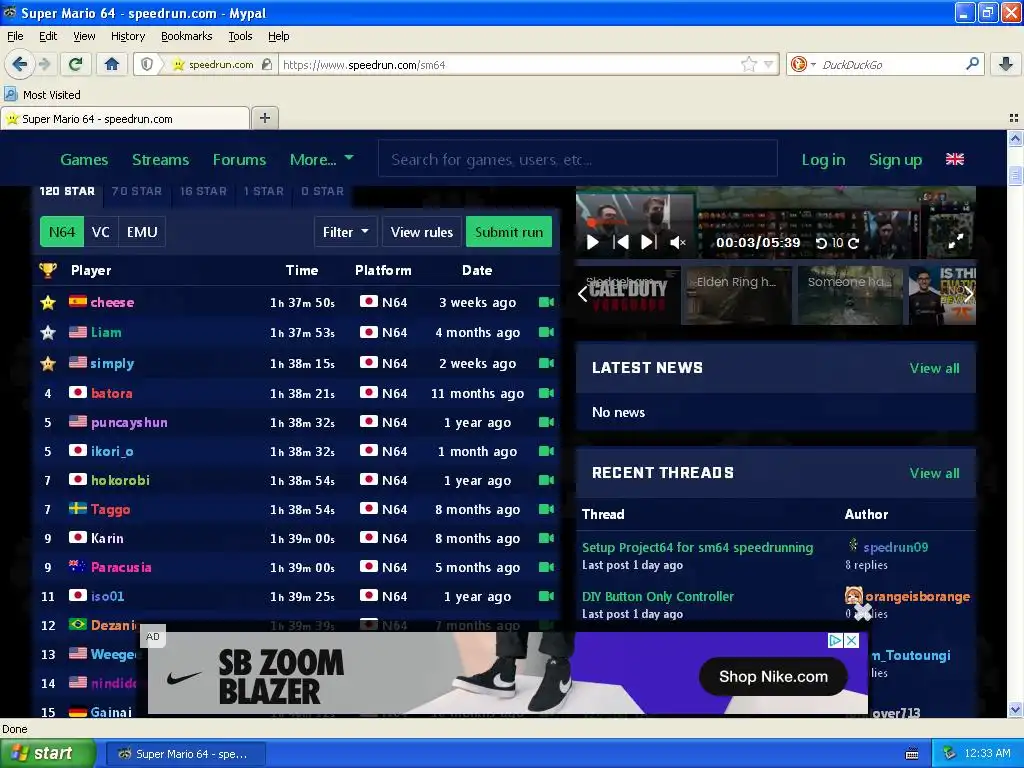The image size is (1024, 768).
Task: Switch to the 70 STAR category tab
Action: [x=136, y=191]
